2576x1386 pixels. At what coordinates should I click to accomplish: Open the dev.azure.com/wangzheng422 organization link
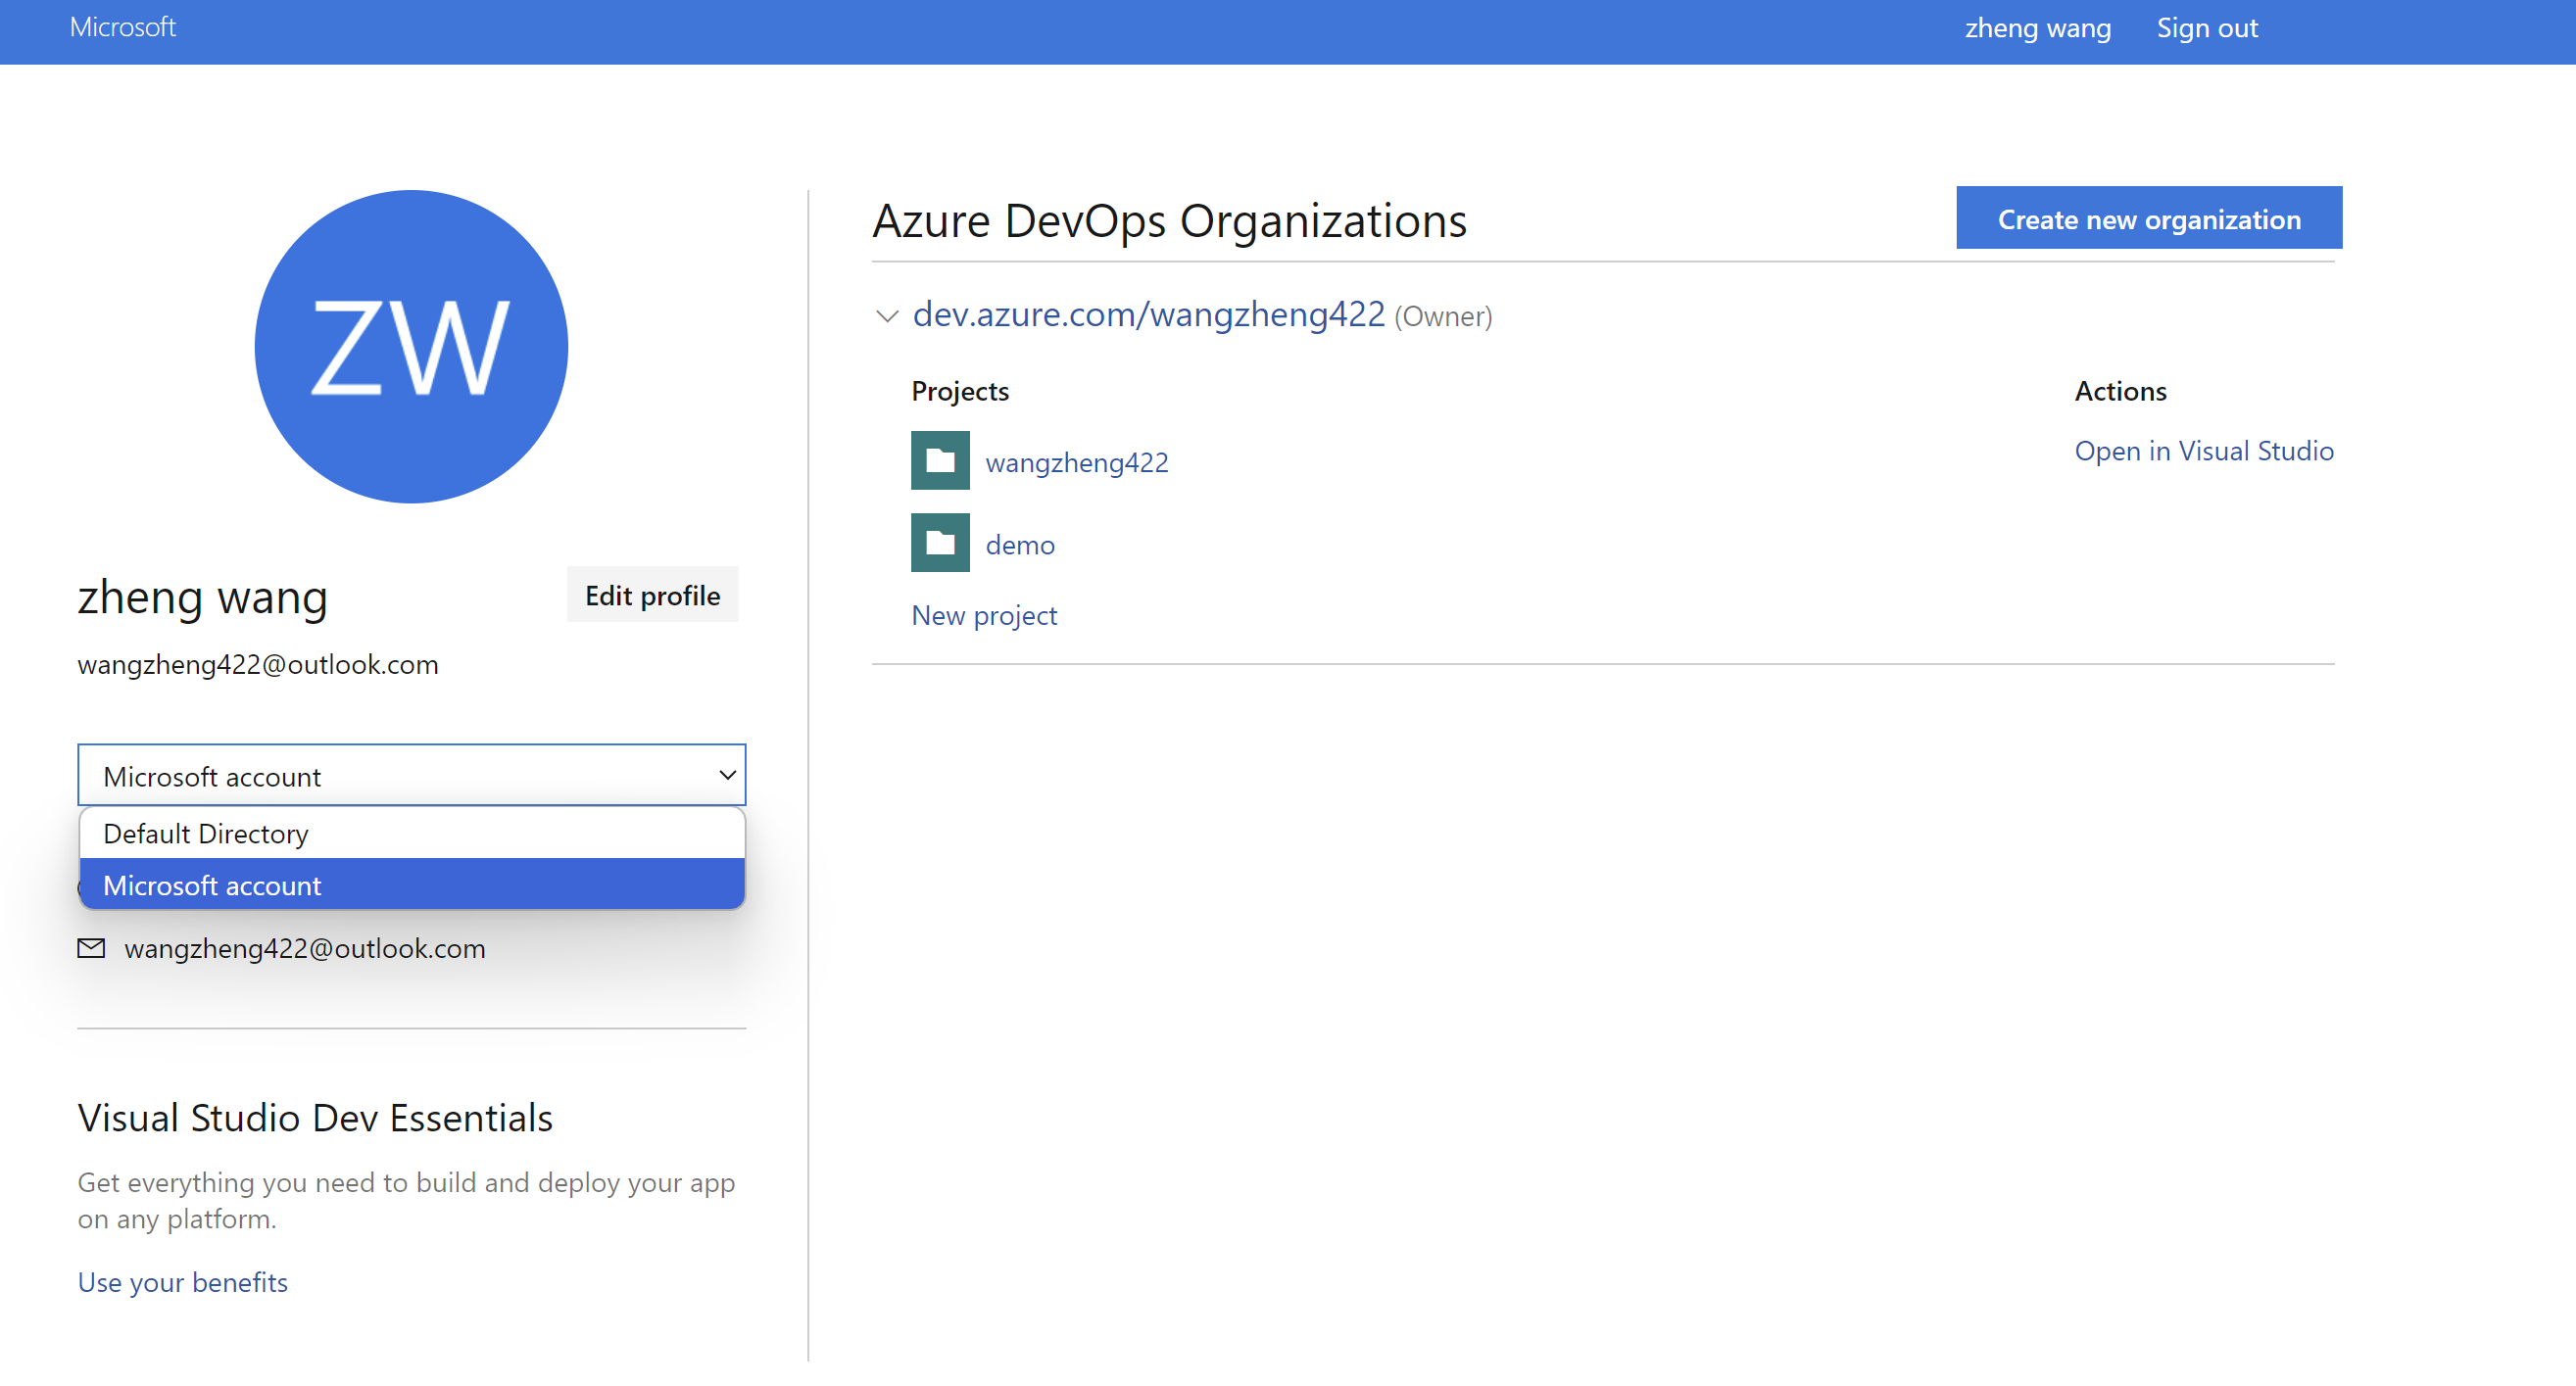(1148, 314)
